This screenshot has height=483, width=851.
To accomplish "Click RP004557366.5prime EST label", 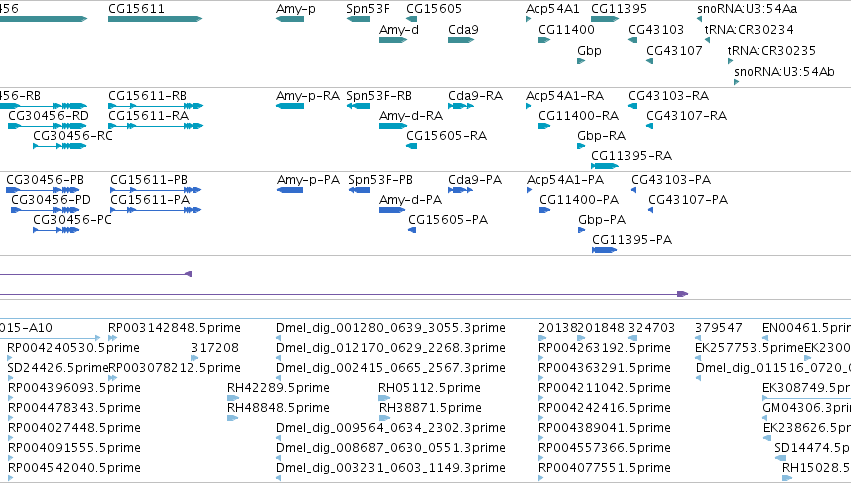I will 604,448.
